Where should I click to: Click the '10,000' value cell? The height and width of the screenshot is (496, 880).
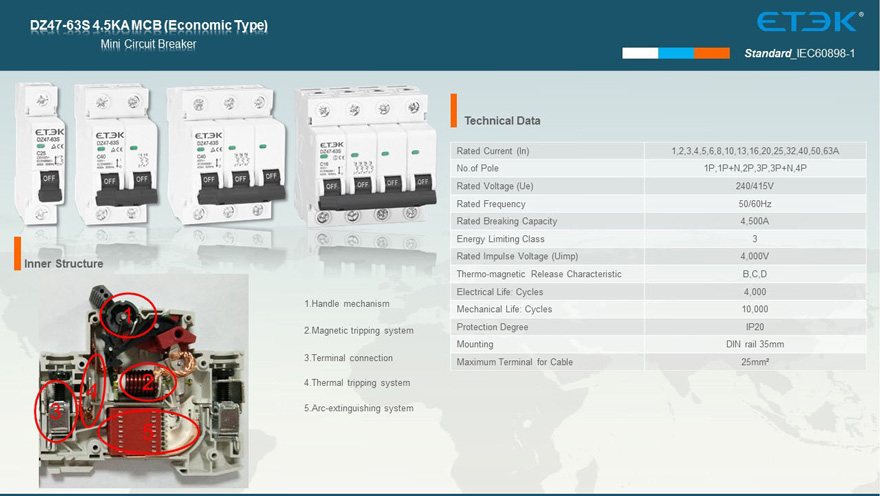click(755, 309)
